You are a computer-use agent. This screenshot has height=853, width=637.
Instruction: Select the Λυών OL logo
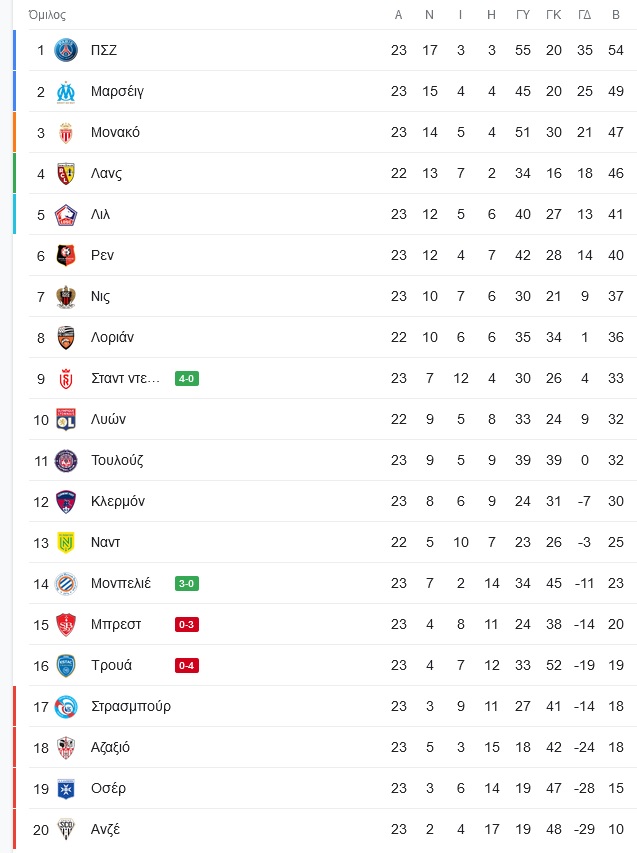tap(66, 419)
